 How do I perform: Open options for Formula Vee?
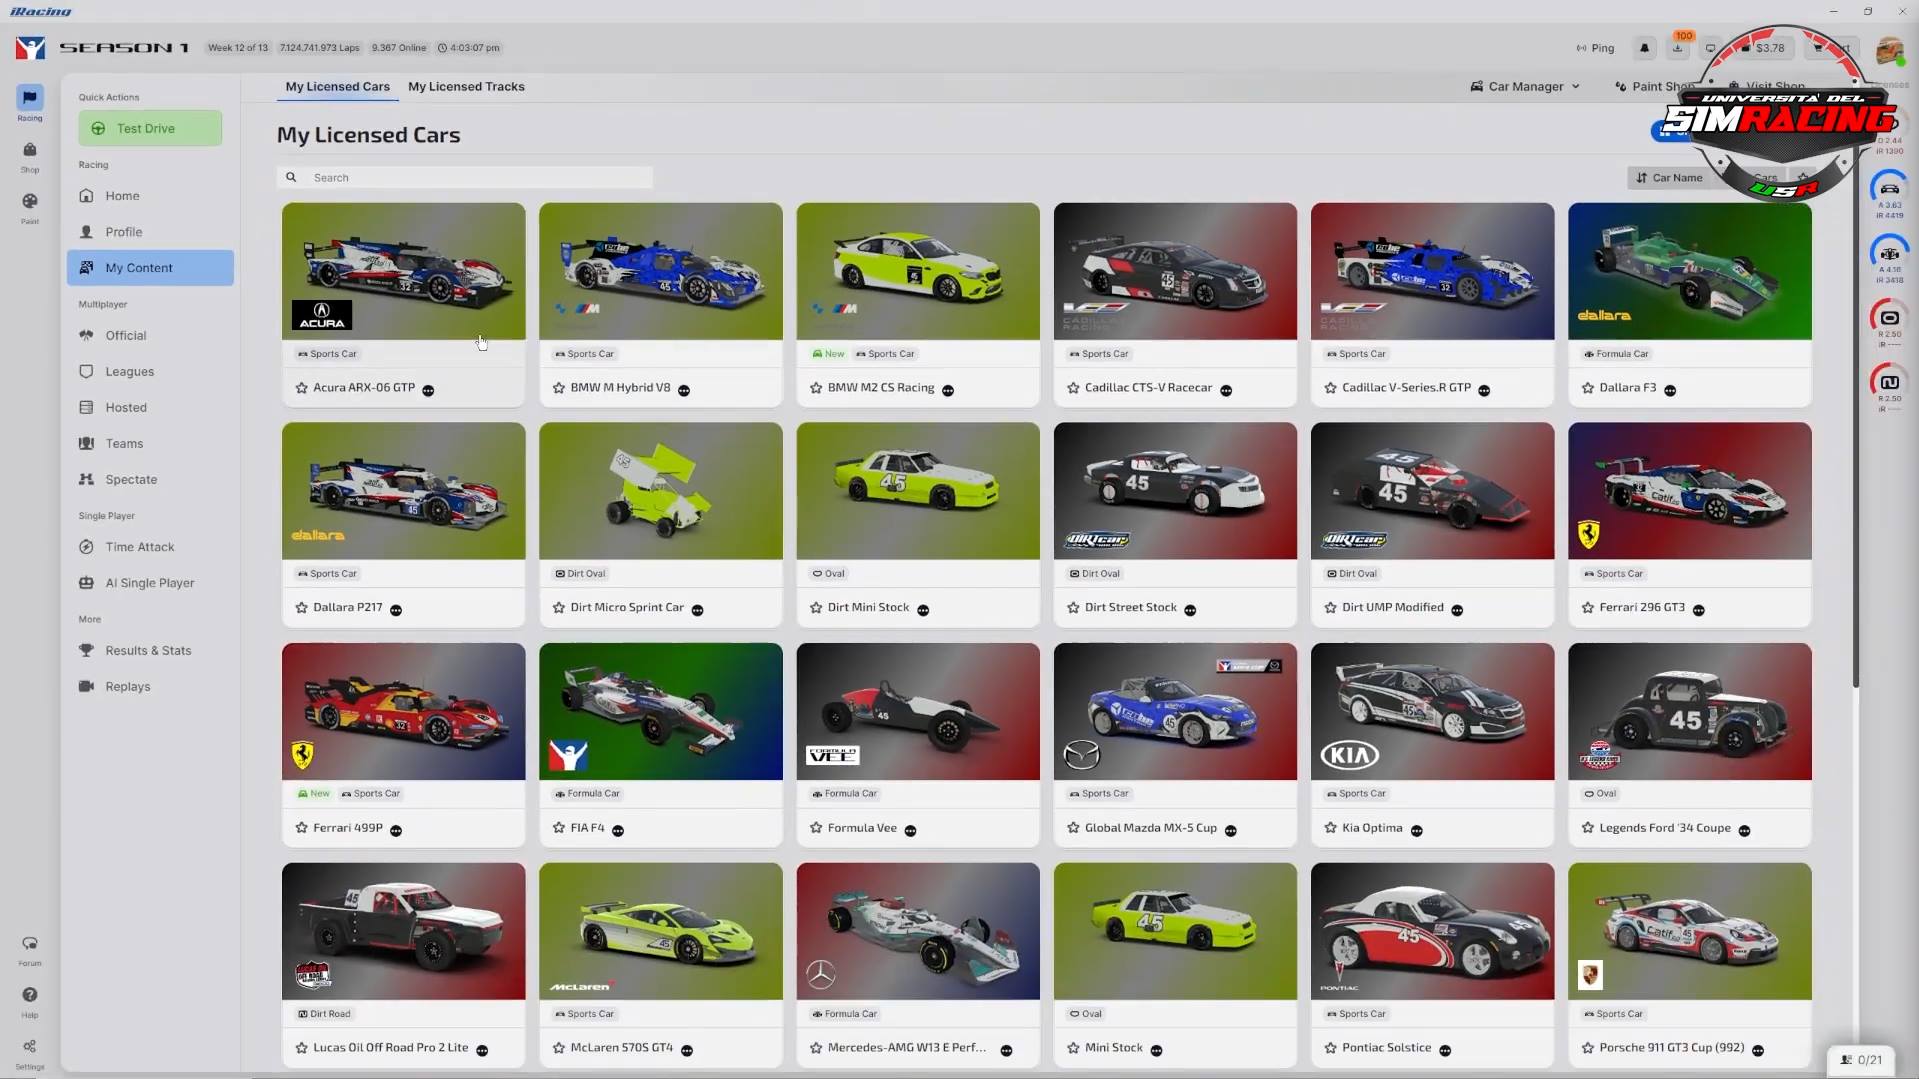910,830
